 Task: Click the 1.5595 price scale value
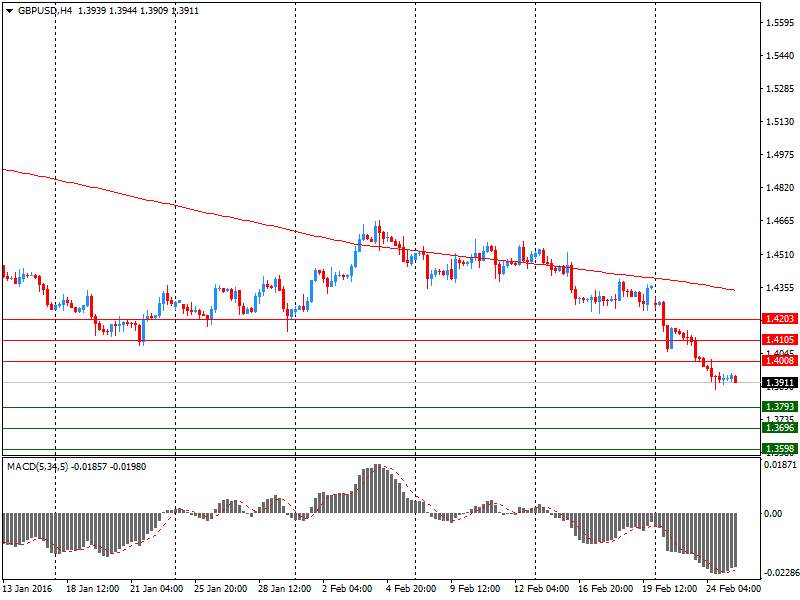tap(780, 22)
